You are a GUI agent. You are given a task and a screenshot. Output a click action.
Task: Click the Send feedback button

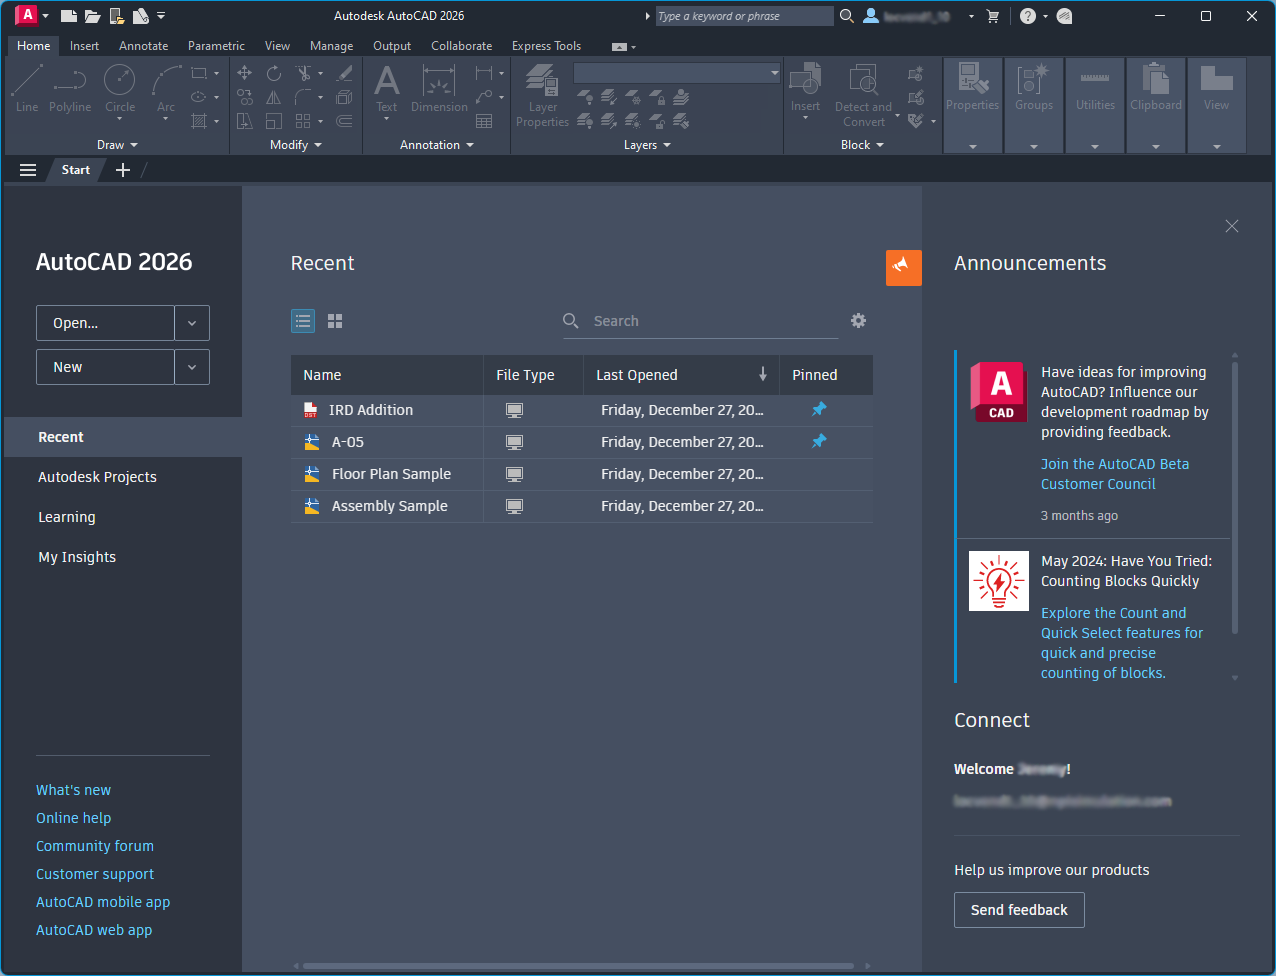click(x=1019, y=910)
